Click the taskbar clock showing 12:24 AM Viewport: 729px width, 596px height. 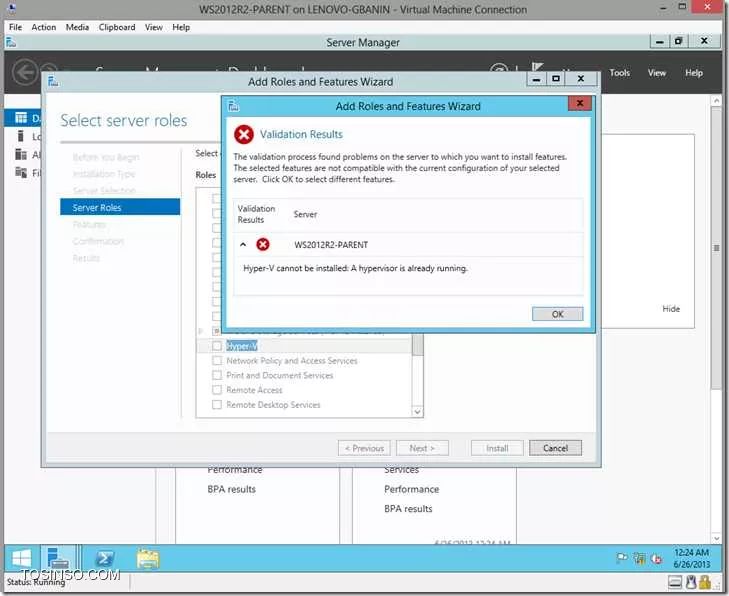(692, 558)
